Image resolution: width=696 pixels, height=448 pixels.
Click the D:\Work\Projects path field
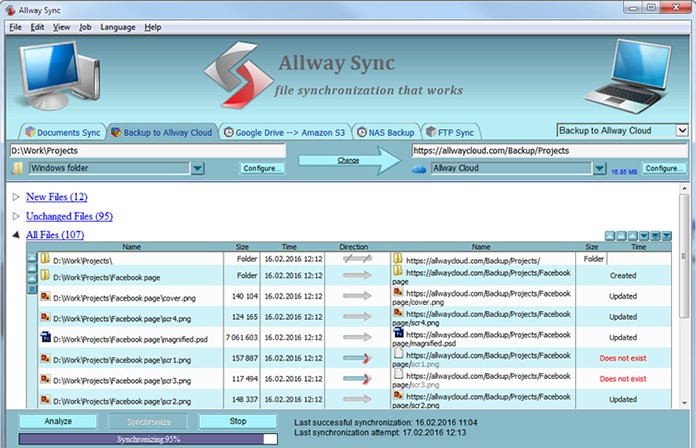tap(147, 151)
